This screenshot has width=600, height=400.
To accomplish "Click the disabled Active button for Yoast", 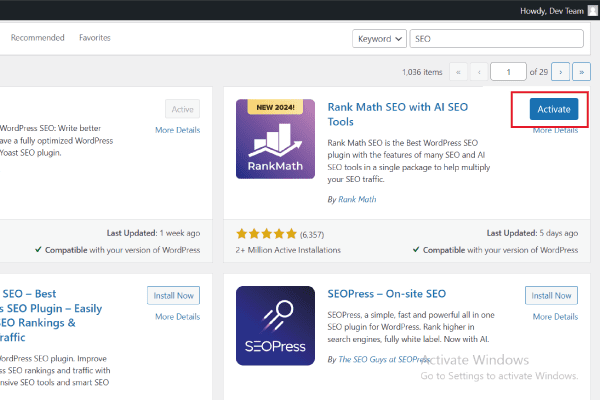I will coord(183,109).
